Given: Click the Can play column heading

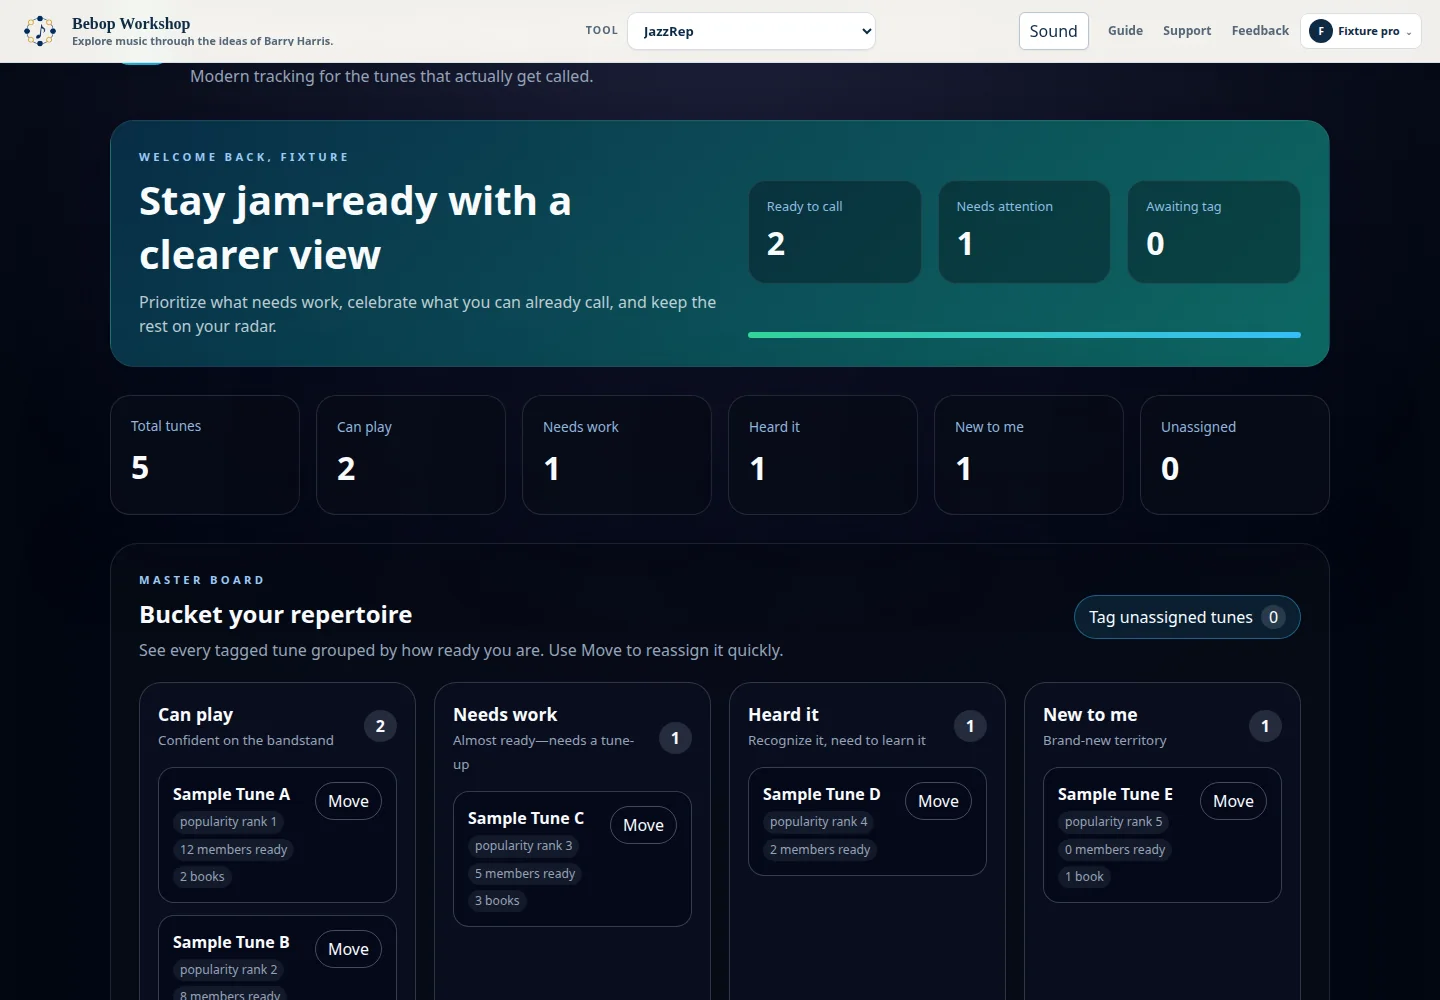Looking at the screenshot, I should click(195, 715).
